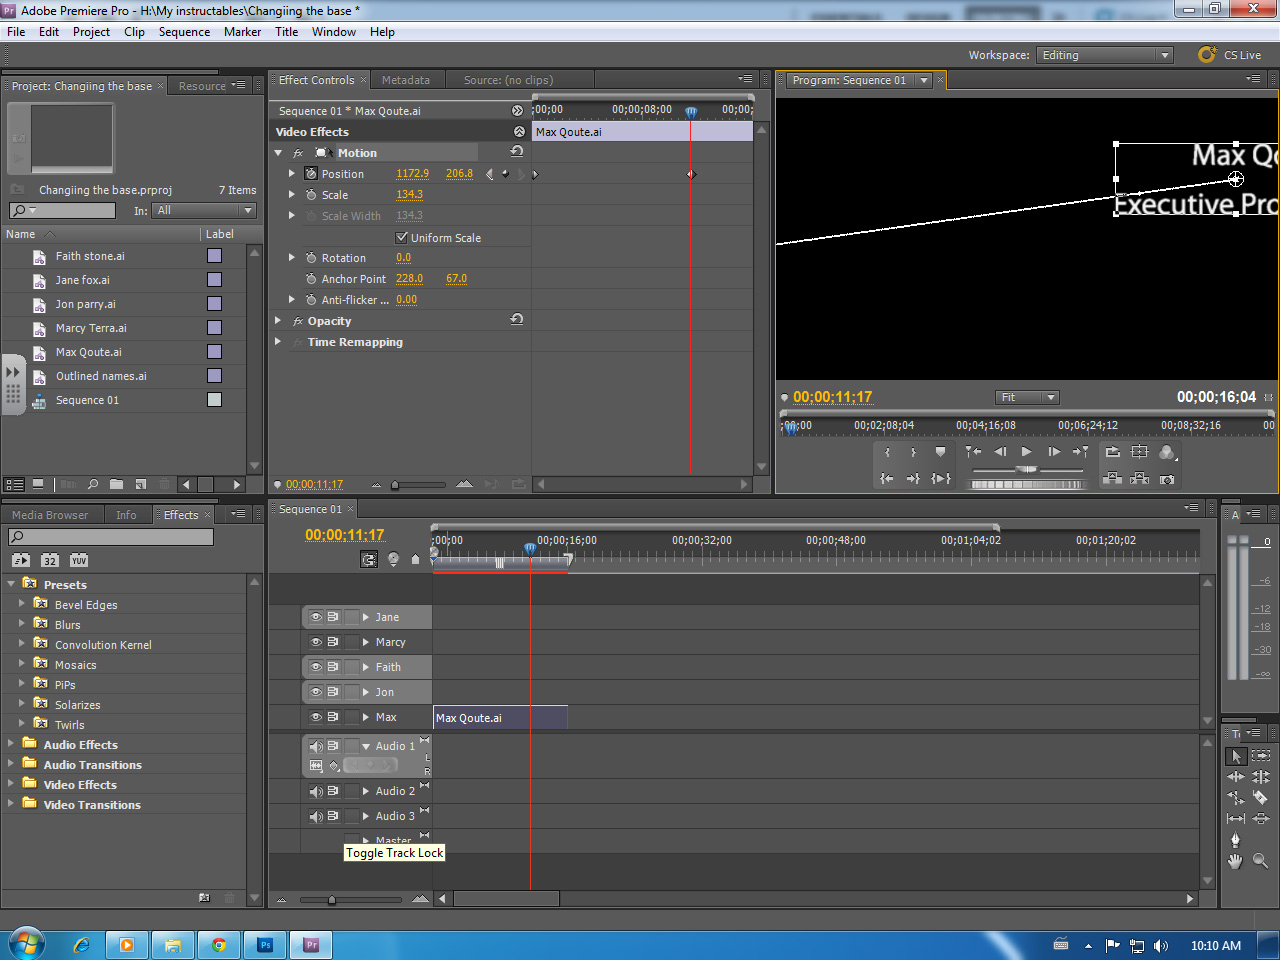
Task: Click the Max Qoute.ai clip on timeline
Action: (x=500, y=717)
